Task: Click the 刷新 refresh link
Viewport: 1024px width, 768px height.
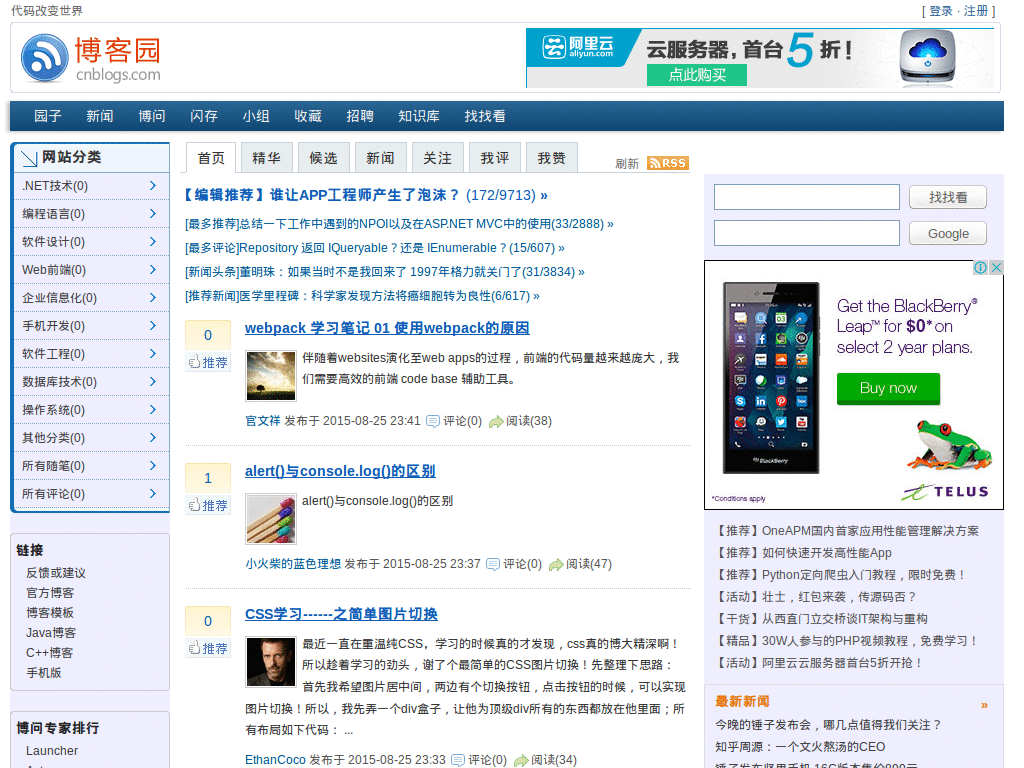Action: point(626,163)
